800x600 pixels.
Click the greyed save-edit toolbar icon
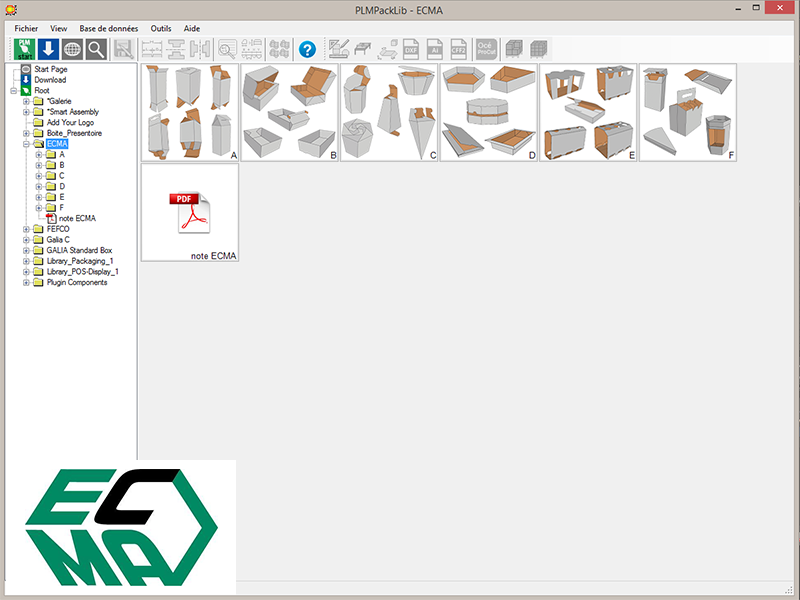tap(123, 49)
